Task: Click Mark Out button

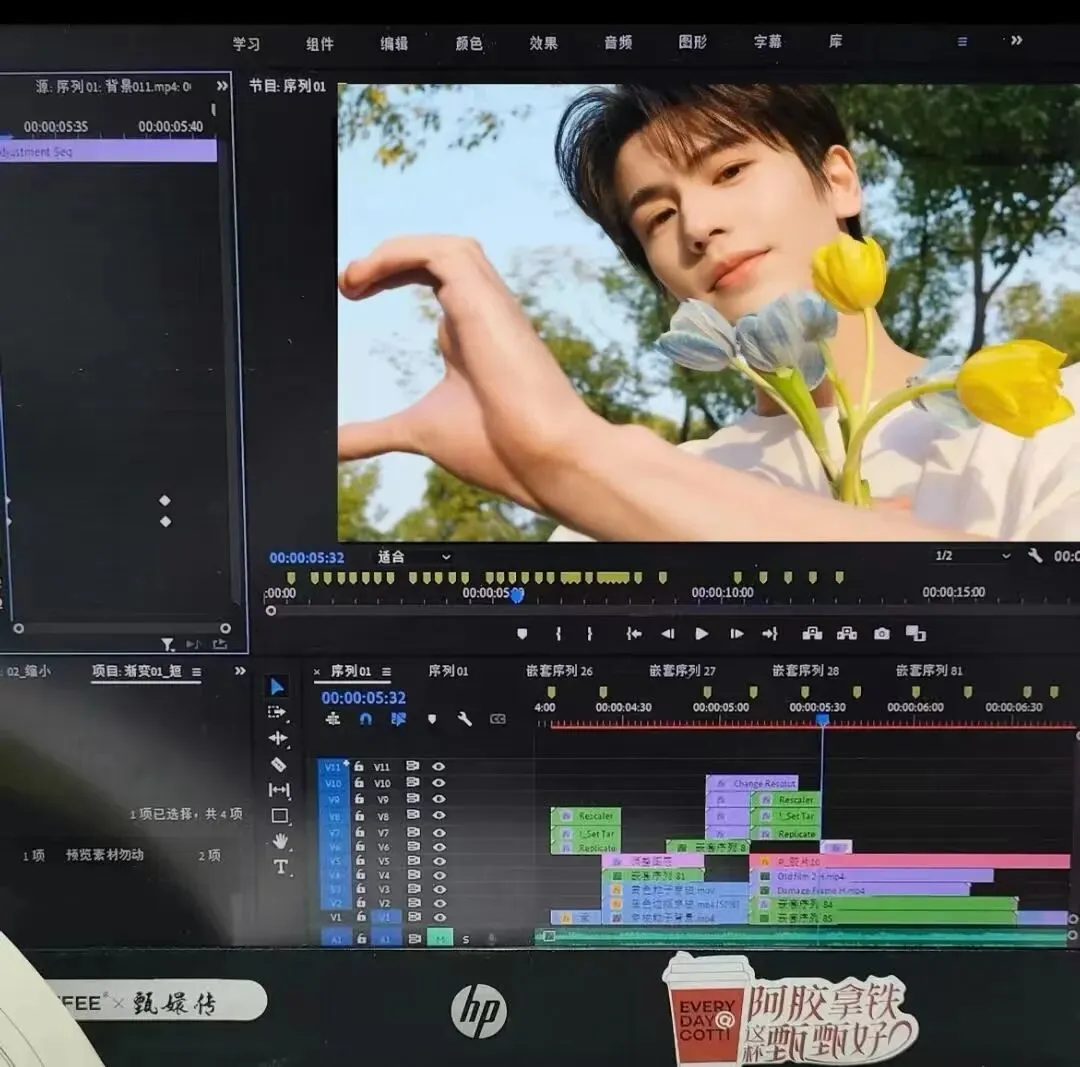Action: [590, 634]
